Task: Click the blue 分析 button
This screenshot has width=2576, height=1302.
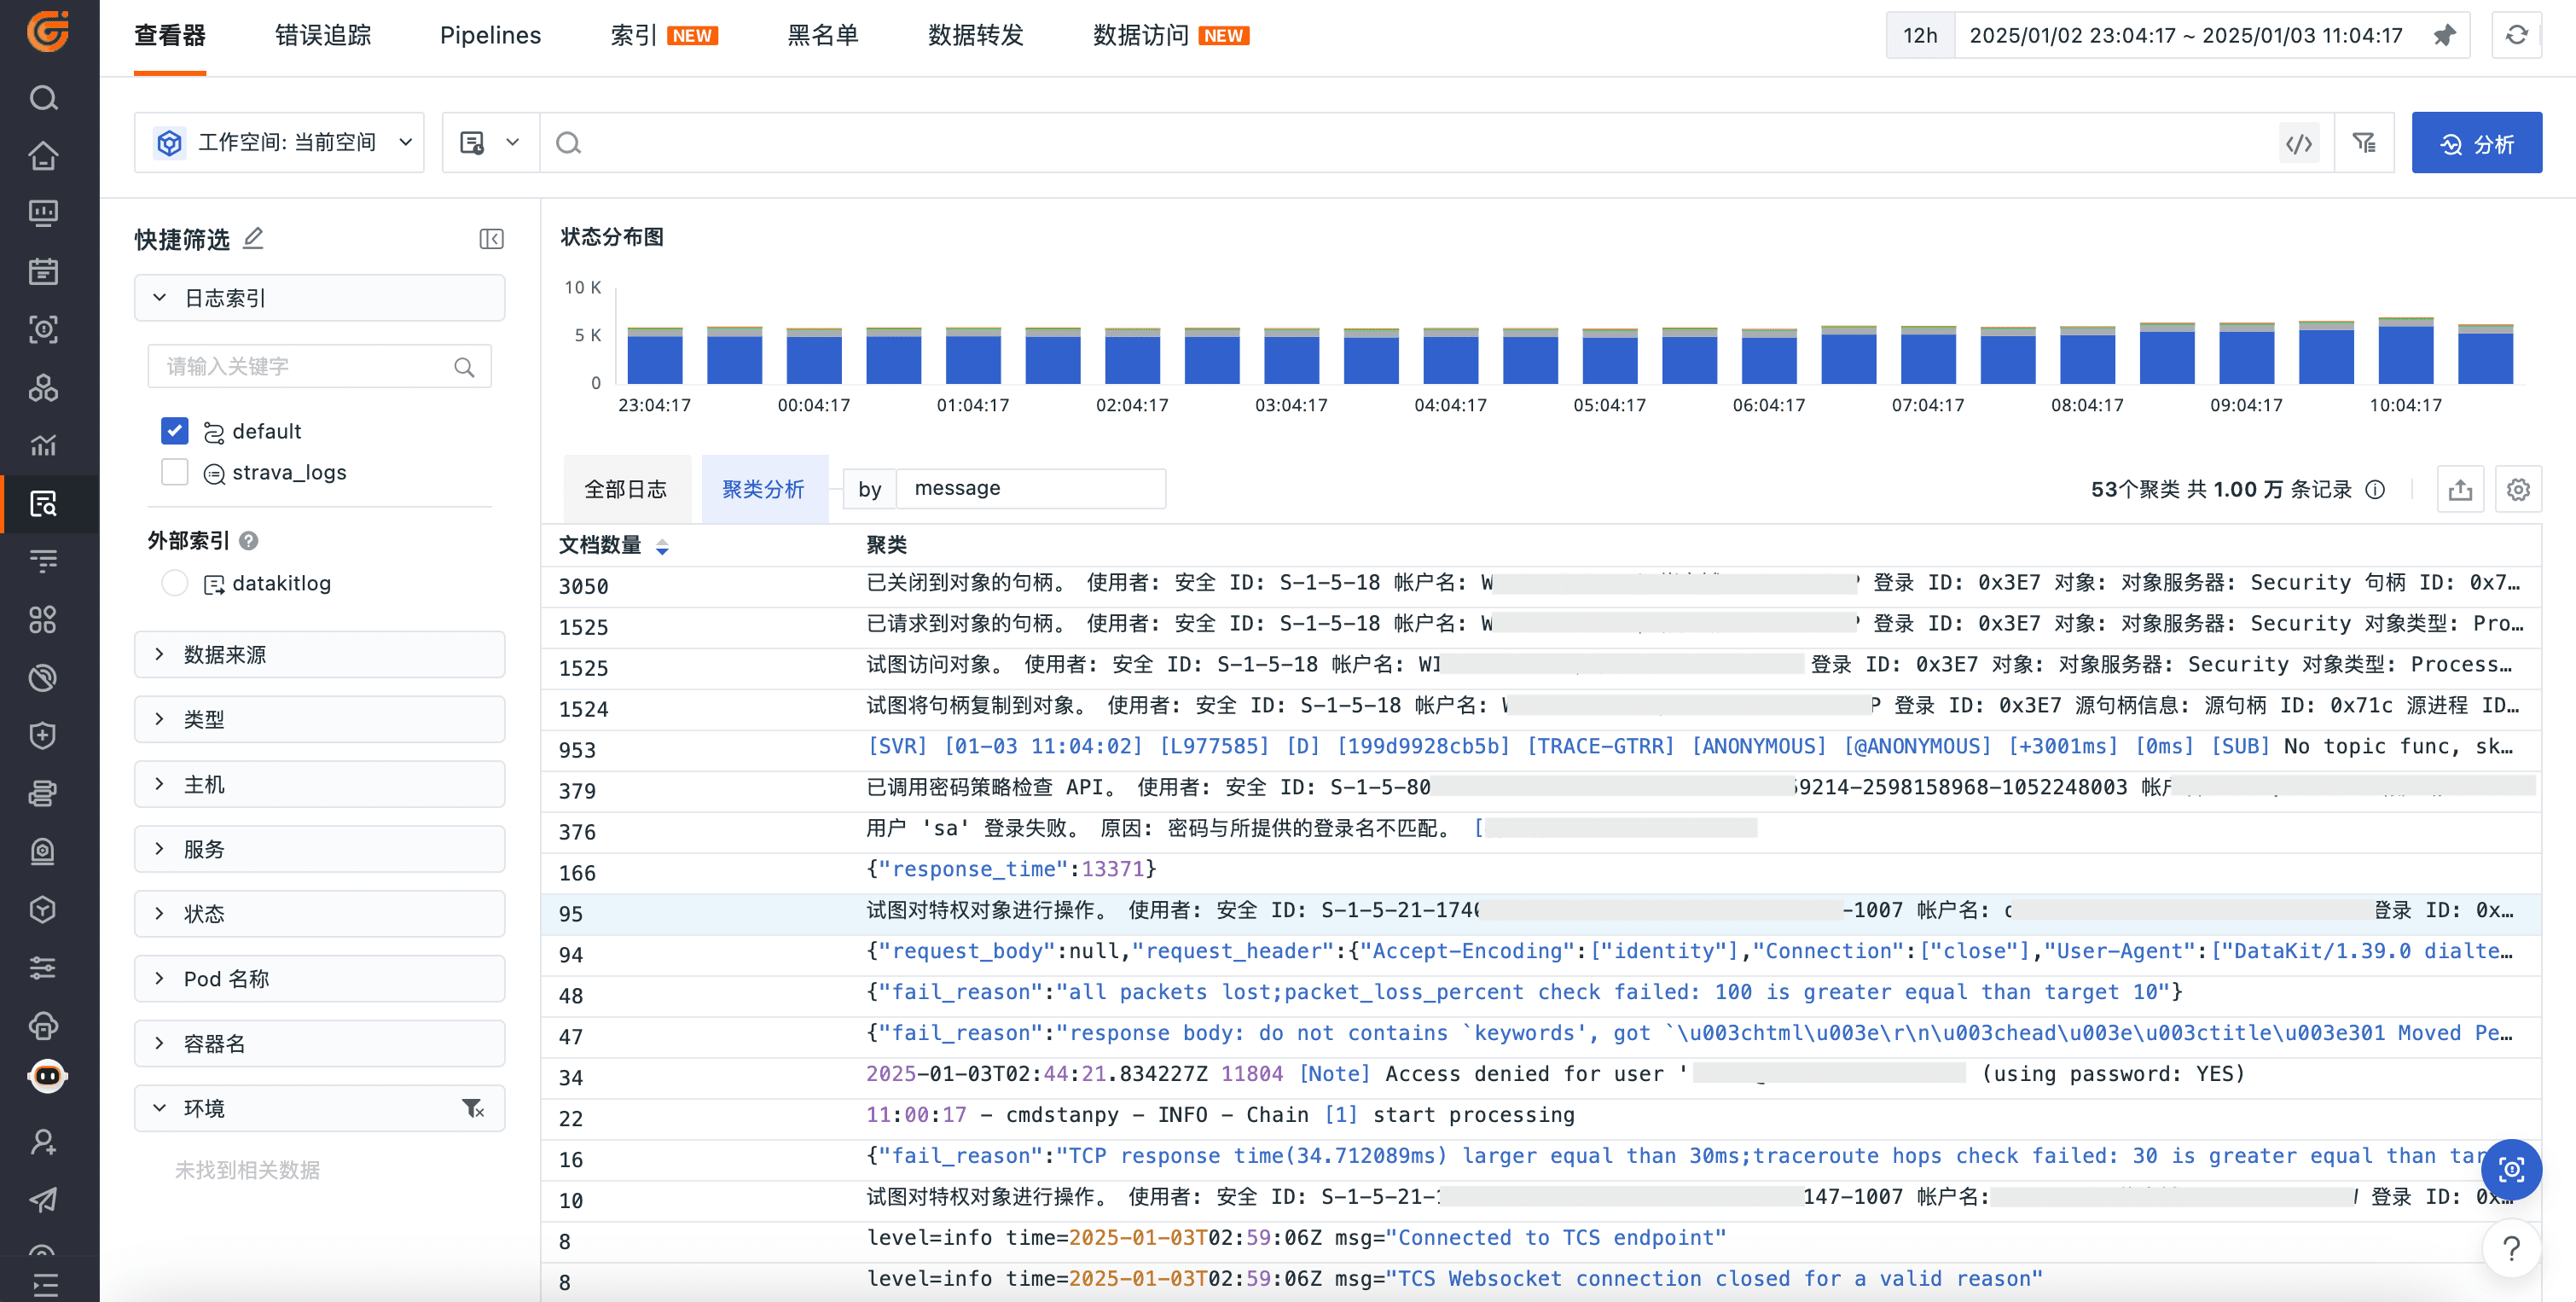Action: pyautogui.click(x=2476, y=143)
